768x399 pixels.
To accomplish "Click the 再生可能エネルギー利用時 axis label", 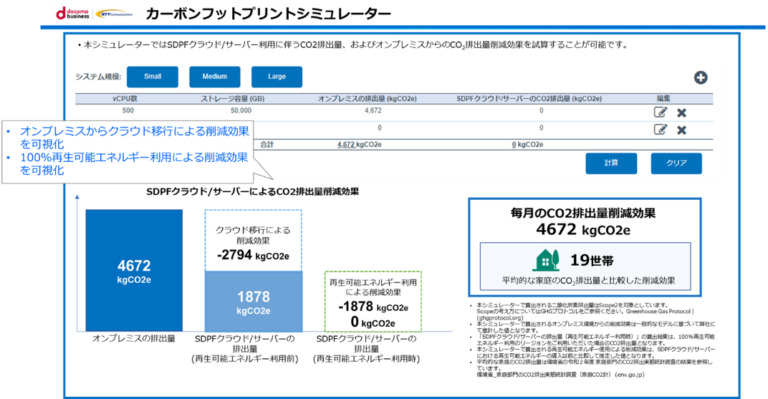I will tap(366, 359).
